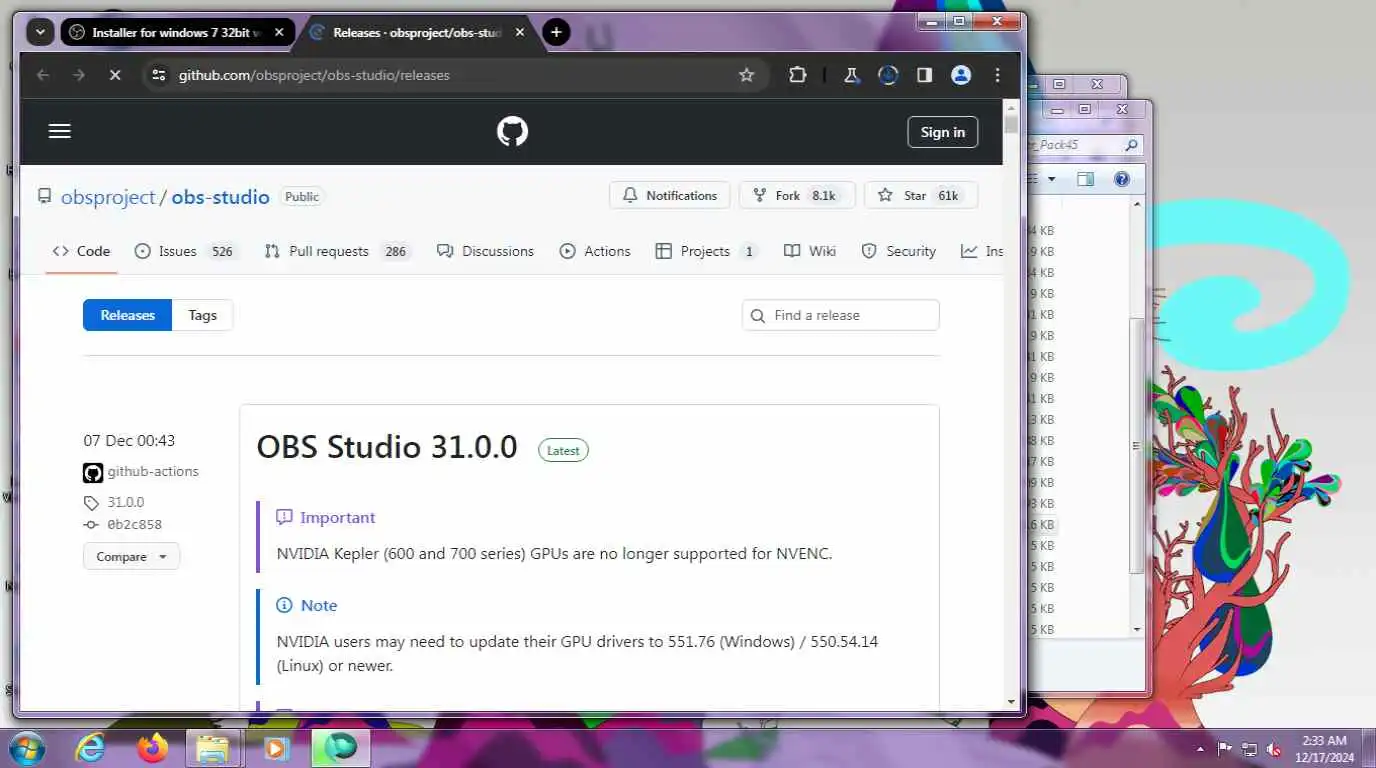The width and height of the screenshot is (1376, 768).
Task: Close the 'Installer for windows 7 32bit' tab
Action: (x=279, y=32)
